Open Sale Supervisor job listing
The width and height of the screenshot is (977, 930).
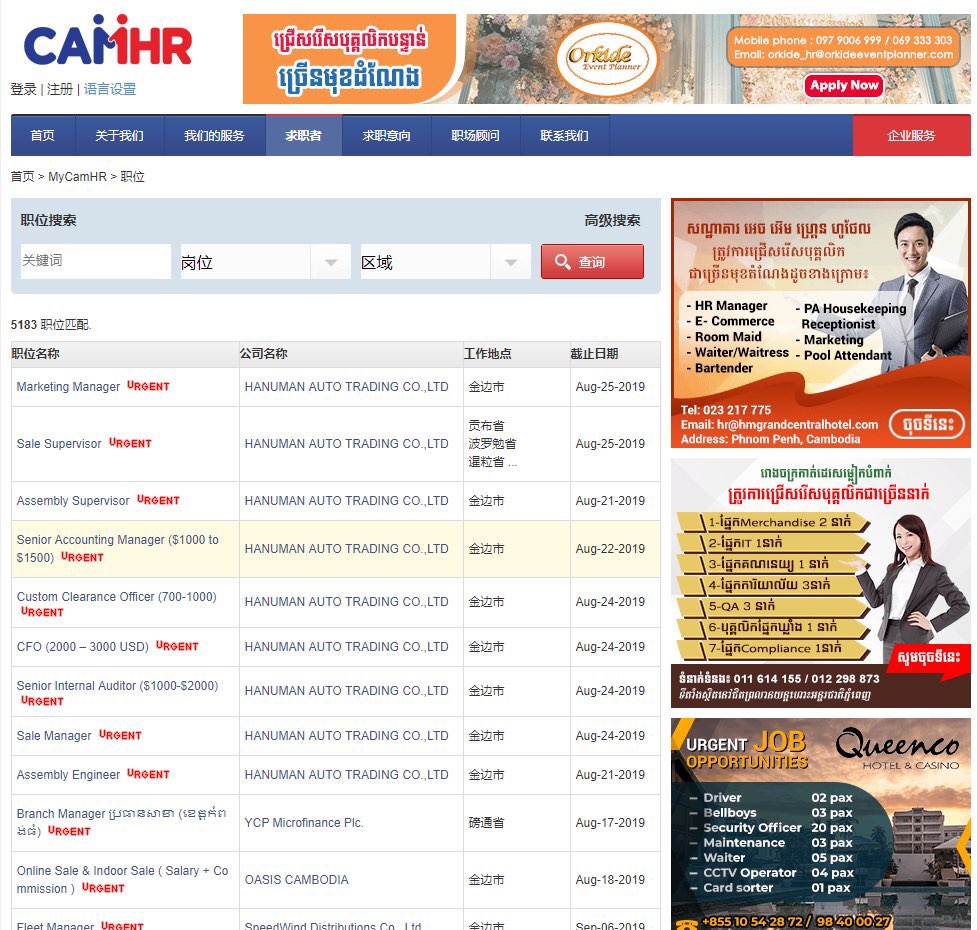pyautogui.click(x=59, y=444)
